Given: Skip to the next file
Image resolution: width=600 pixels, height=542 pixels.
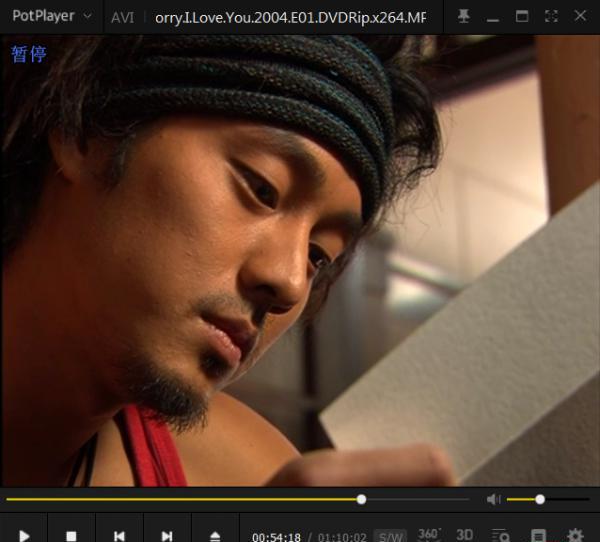Looking at the screenshot, I should tap(167, 535).
